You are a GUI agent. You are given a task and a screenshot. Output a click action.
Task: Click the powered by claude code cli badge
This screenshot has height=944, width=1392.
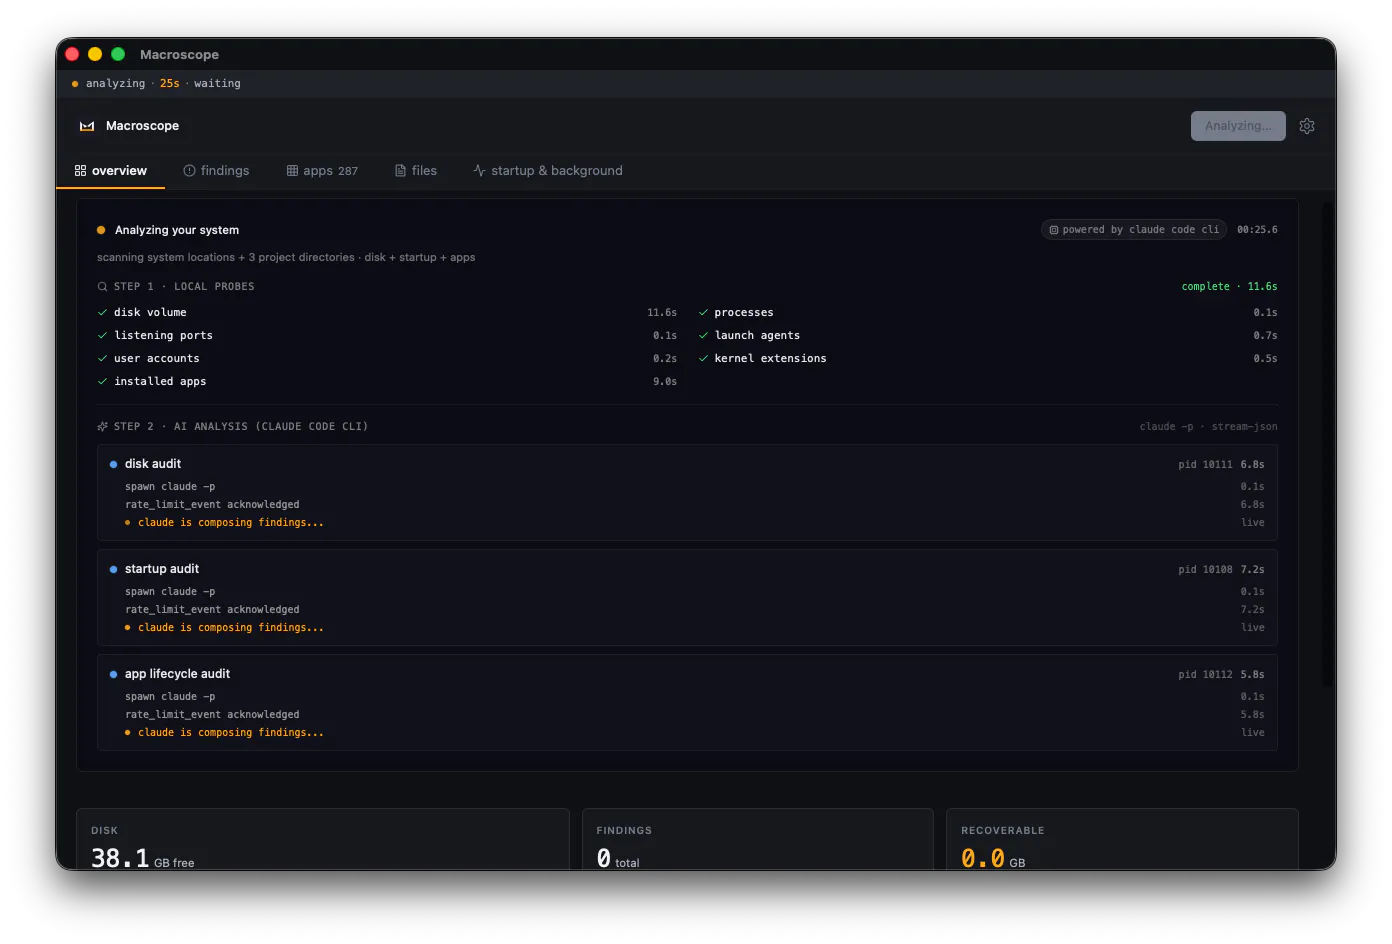(1134, 230)
